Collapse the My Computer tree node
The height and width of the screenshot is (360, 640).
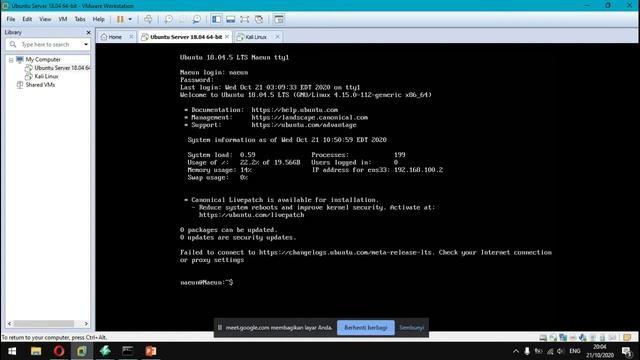pos(11,60)
